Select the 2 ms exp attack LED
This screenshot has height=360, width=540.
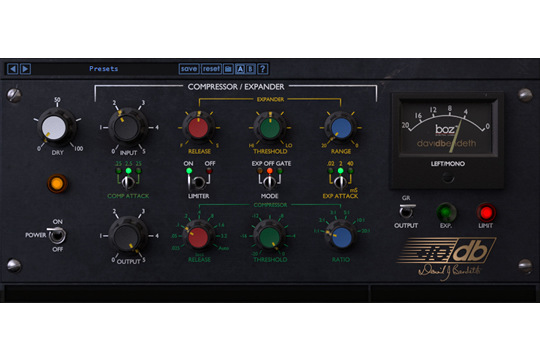(341, 171)
